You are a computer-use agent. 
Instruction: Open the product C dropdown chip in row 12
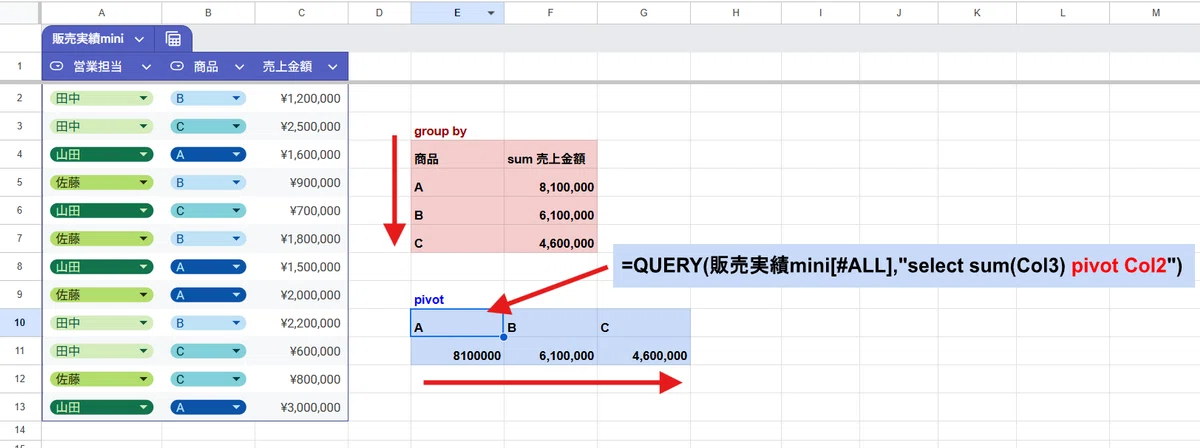208,379
